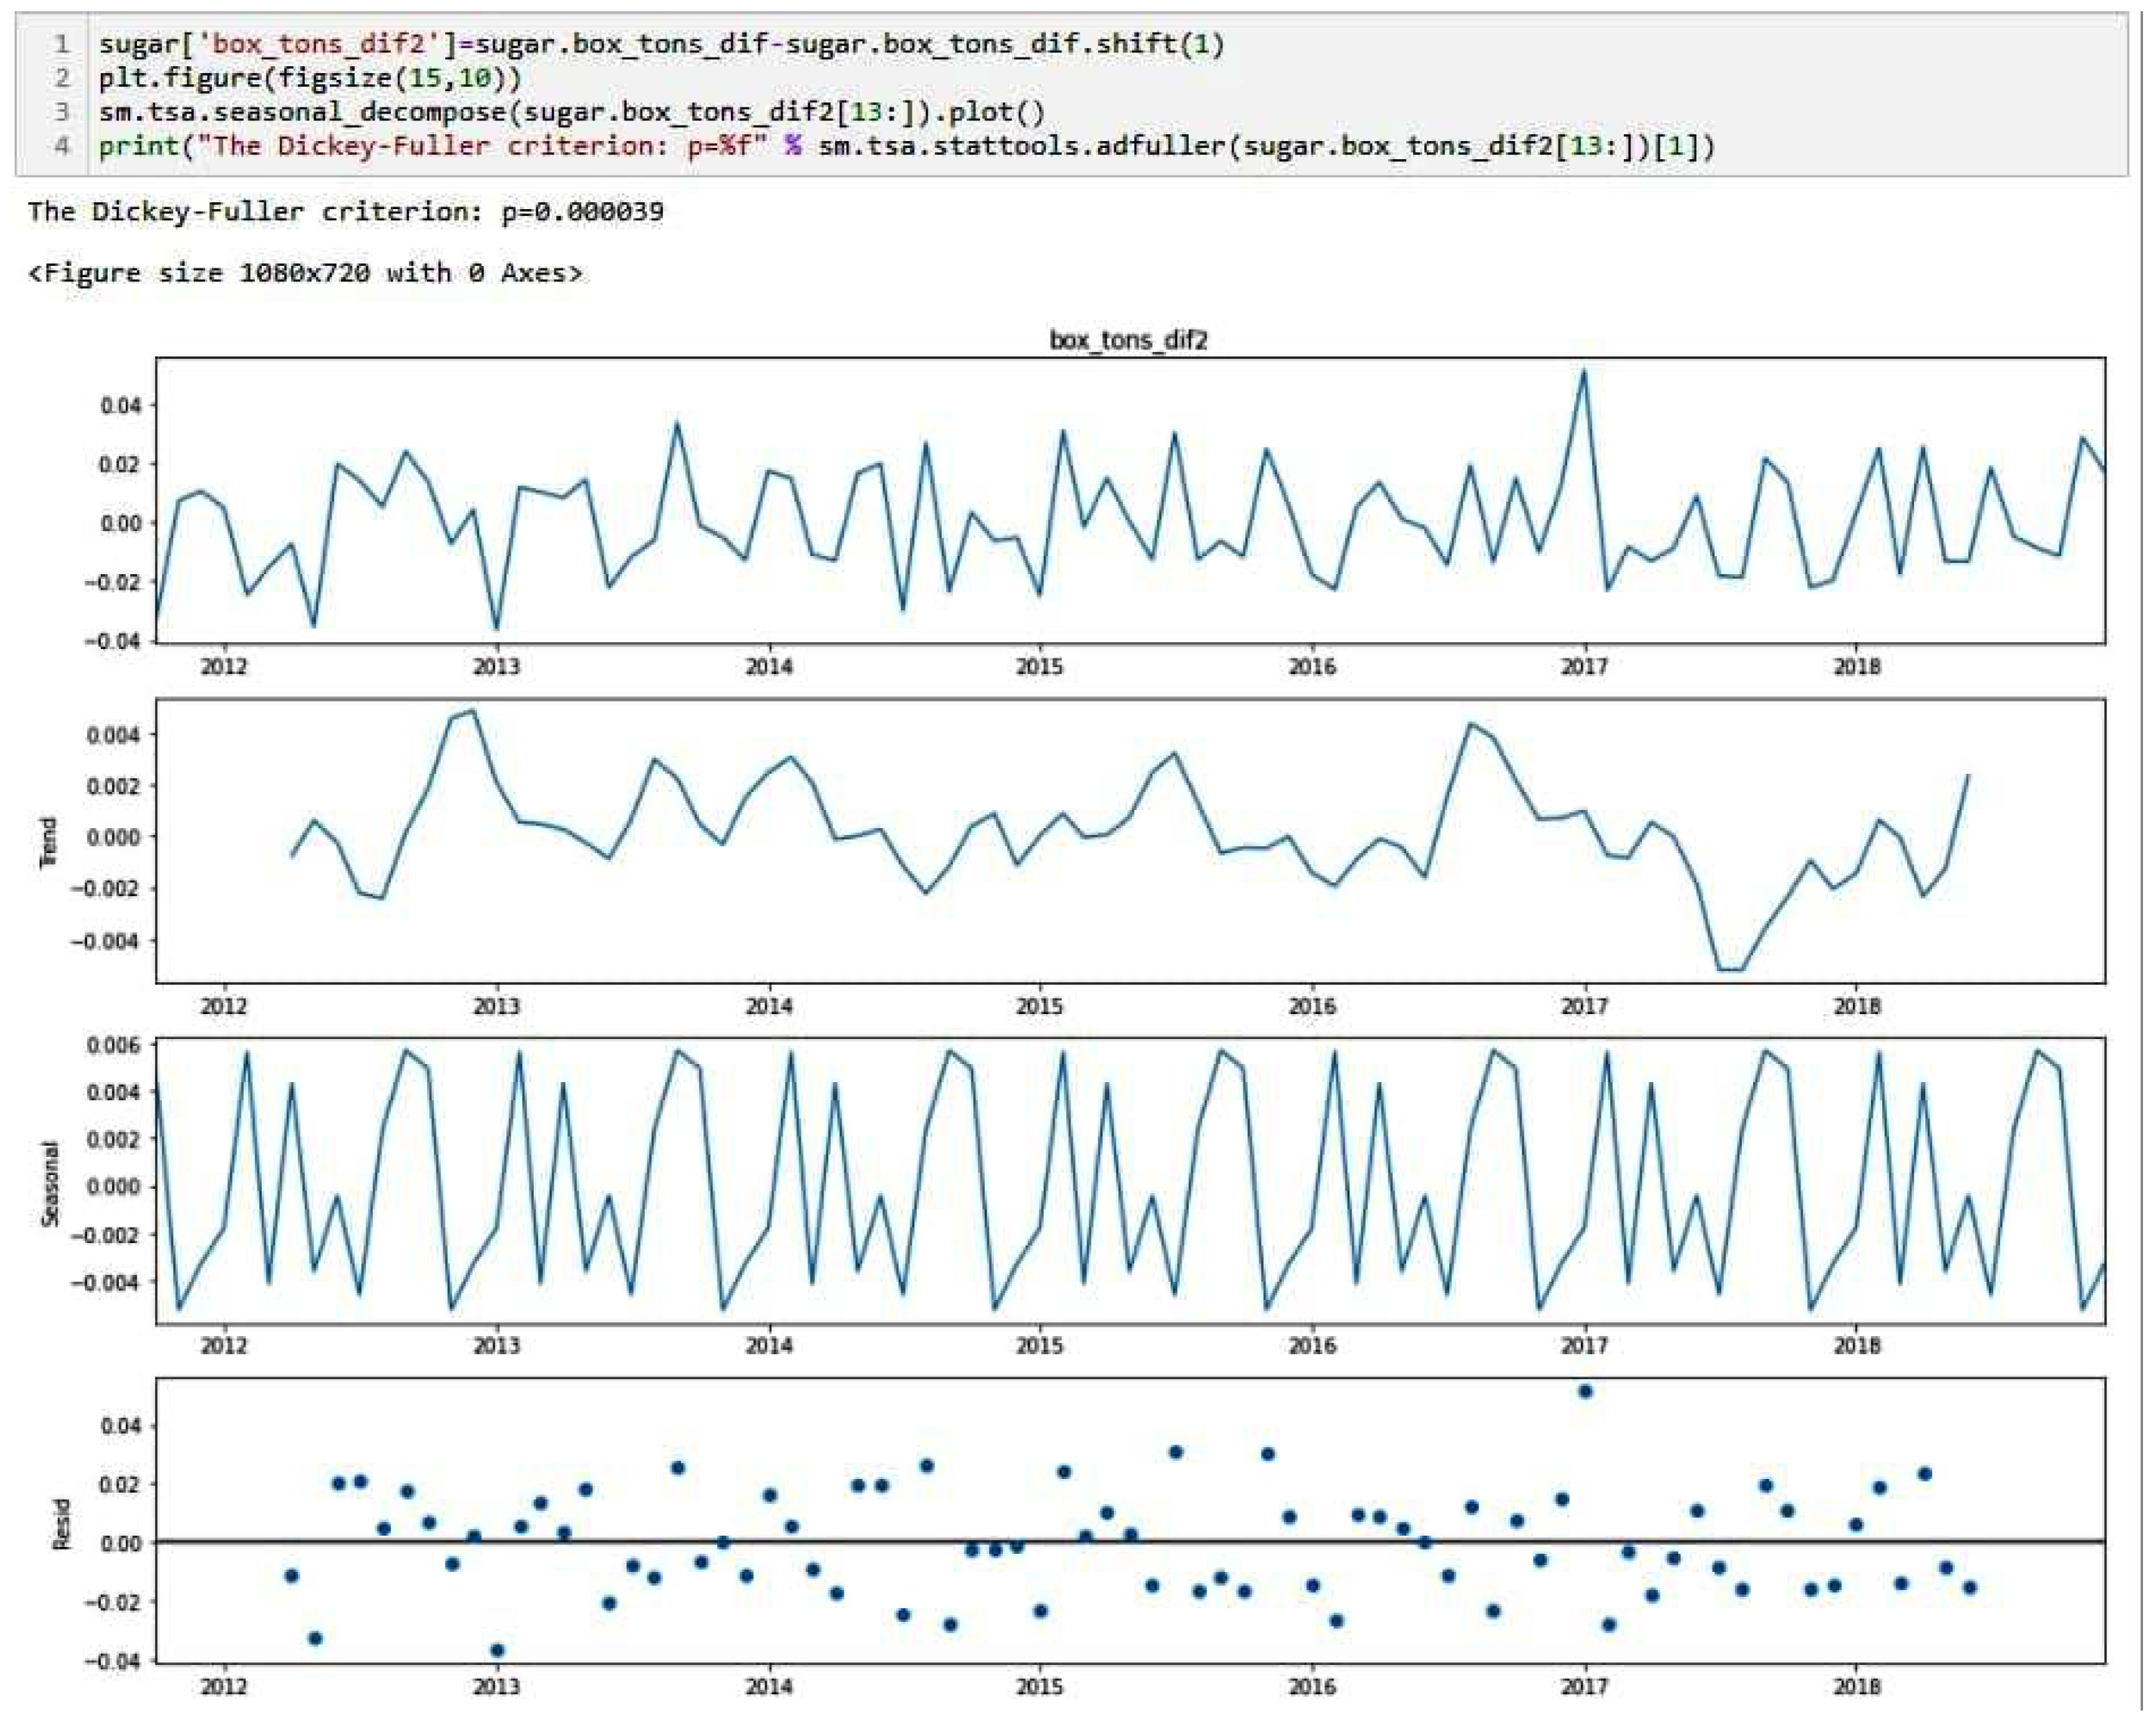Click the sugar['box_tons_dif2'] assignment code line

660,44
